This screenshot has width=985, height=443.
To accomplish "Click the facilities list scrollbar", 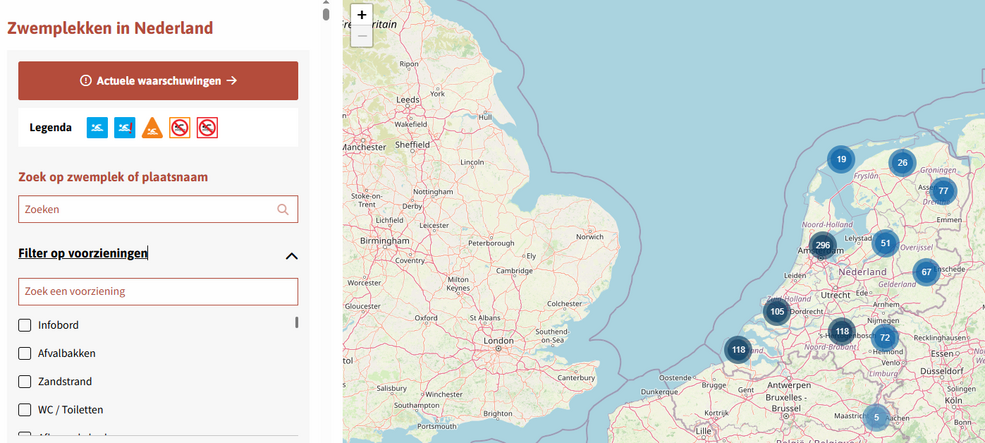I will (296, 323).
